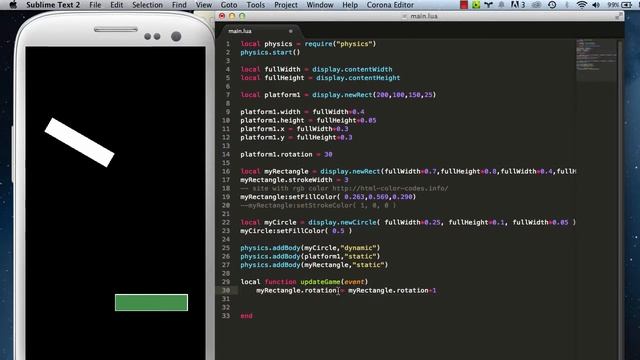The height and width of the screenshot is (360, 640).
Task: Click the red menu bar status icon
Action: [464, 5]
